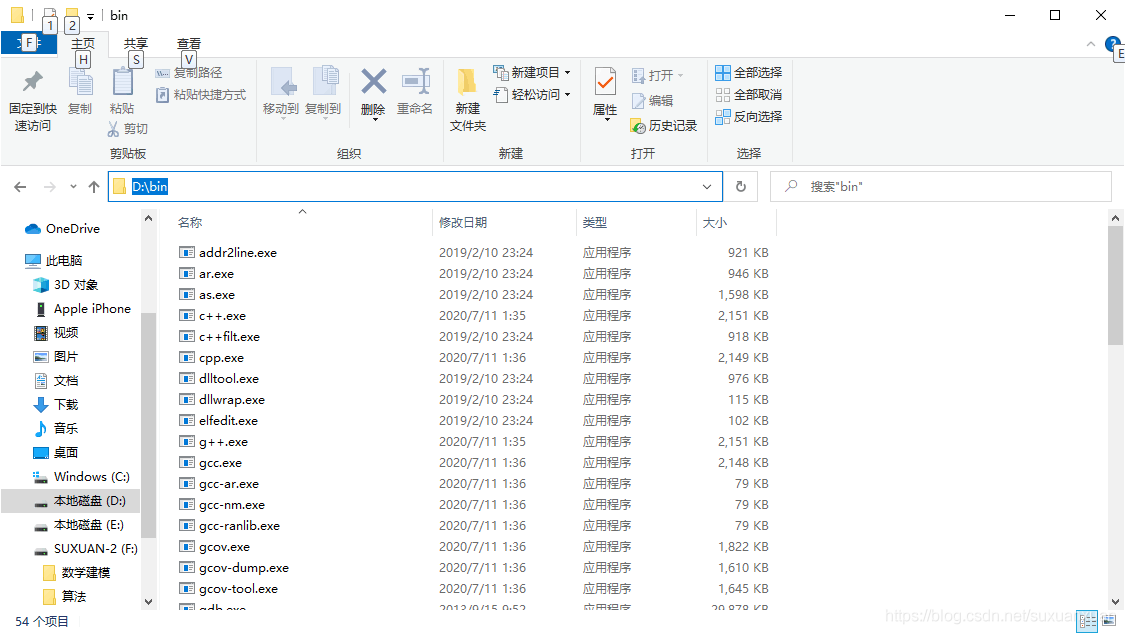
Task: Click Select none (全部取消)
Action: pos(748,95)
